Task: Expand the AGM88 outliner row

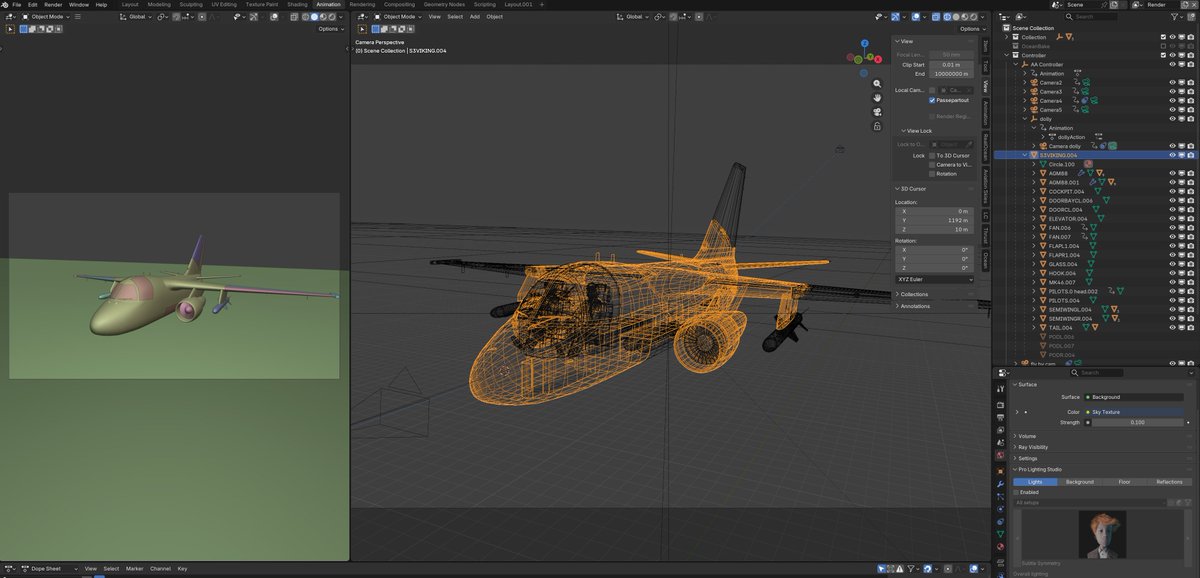Action: coord(1033,173)
